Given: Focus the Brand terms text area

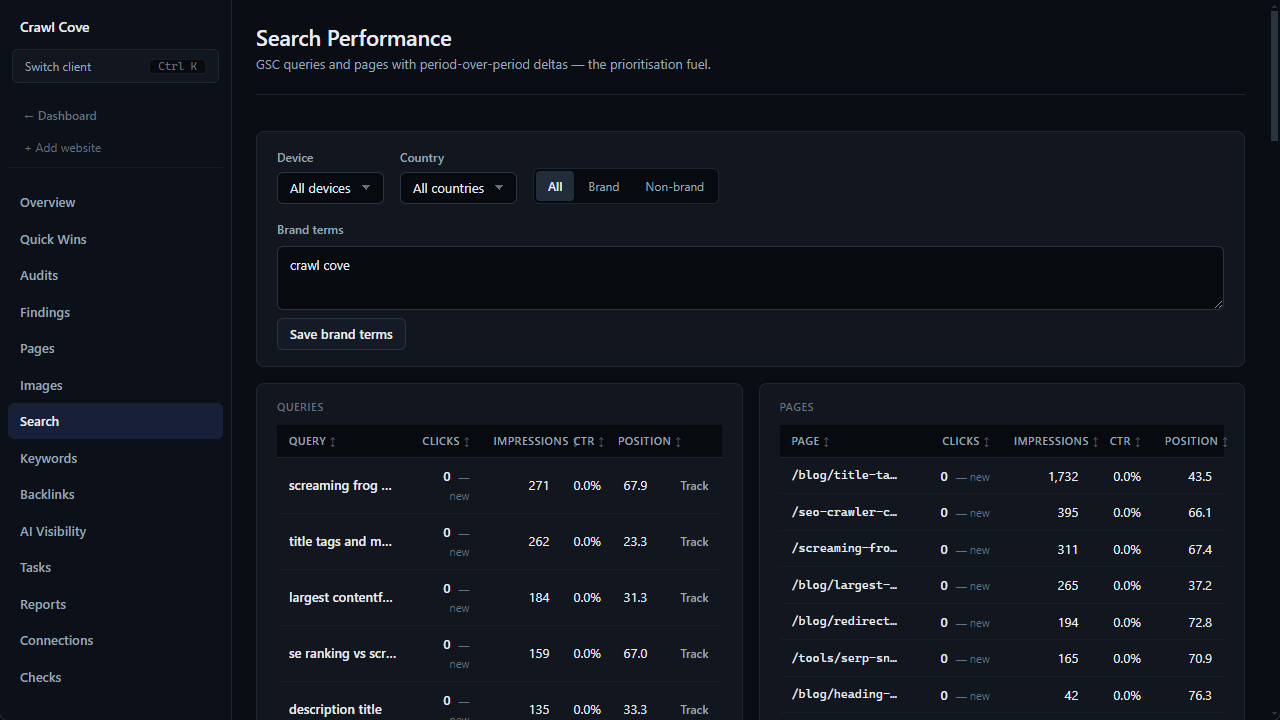Looking at the screenshot, I should click(x=750, y=278).
